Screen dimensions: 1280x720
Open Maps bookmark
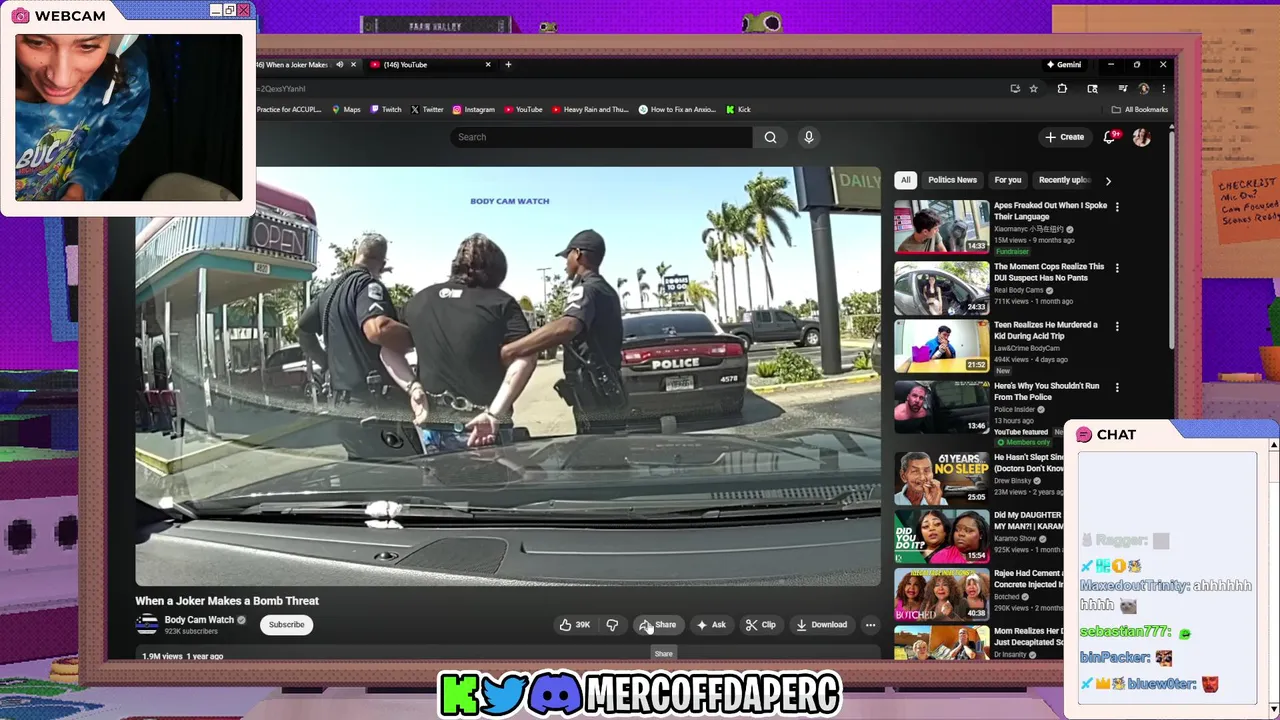346,109
